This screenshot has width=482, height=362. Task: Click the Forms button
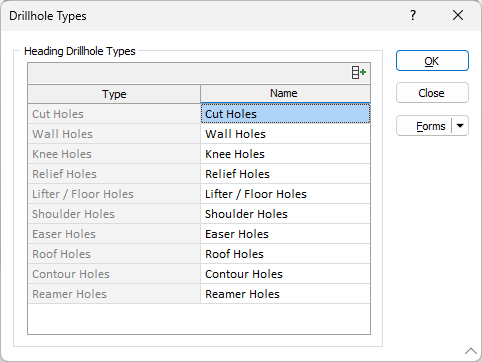point(424,126)
